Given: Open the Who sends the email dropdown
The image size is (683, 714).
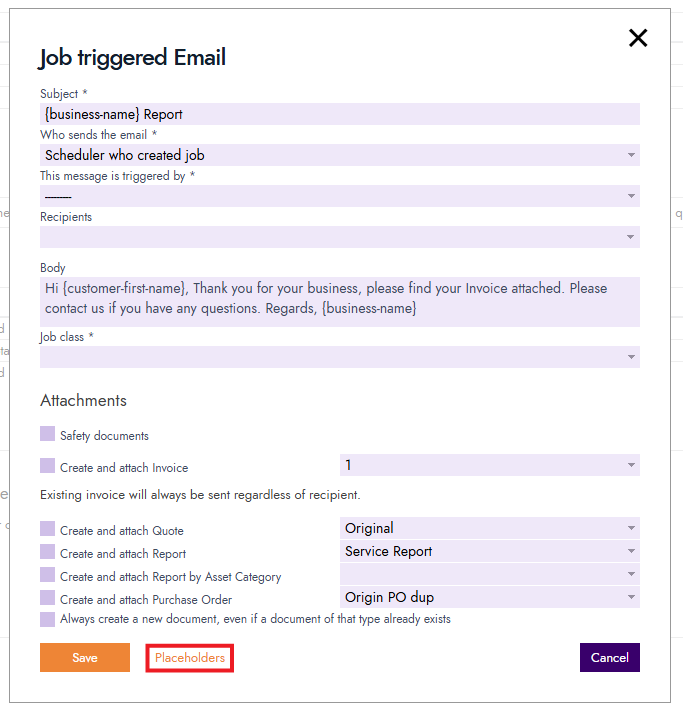Looking at the screenshot, I should [340, 155].
